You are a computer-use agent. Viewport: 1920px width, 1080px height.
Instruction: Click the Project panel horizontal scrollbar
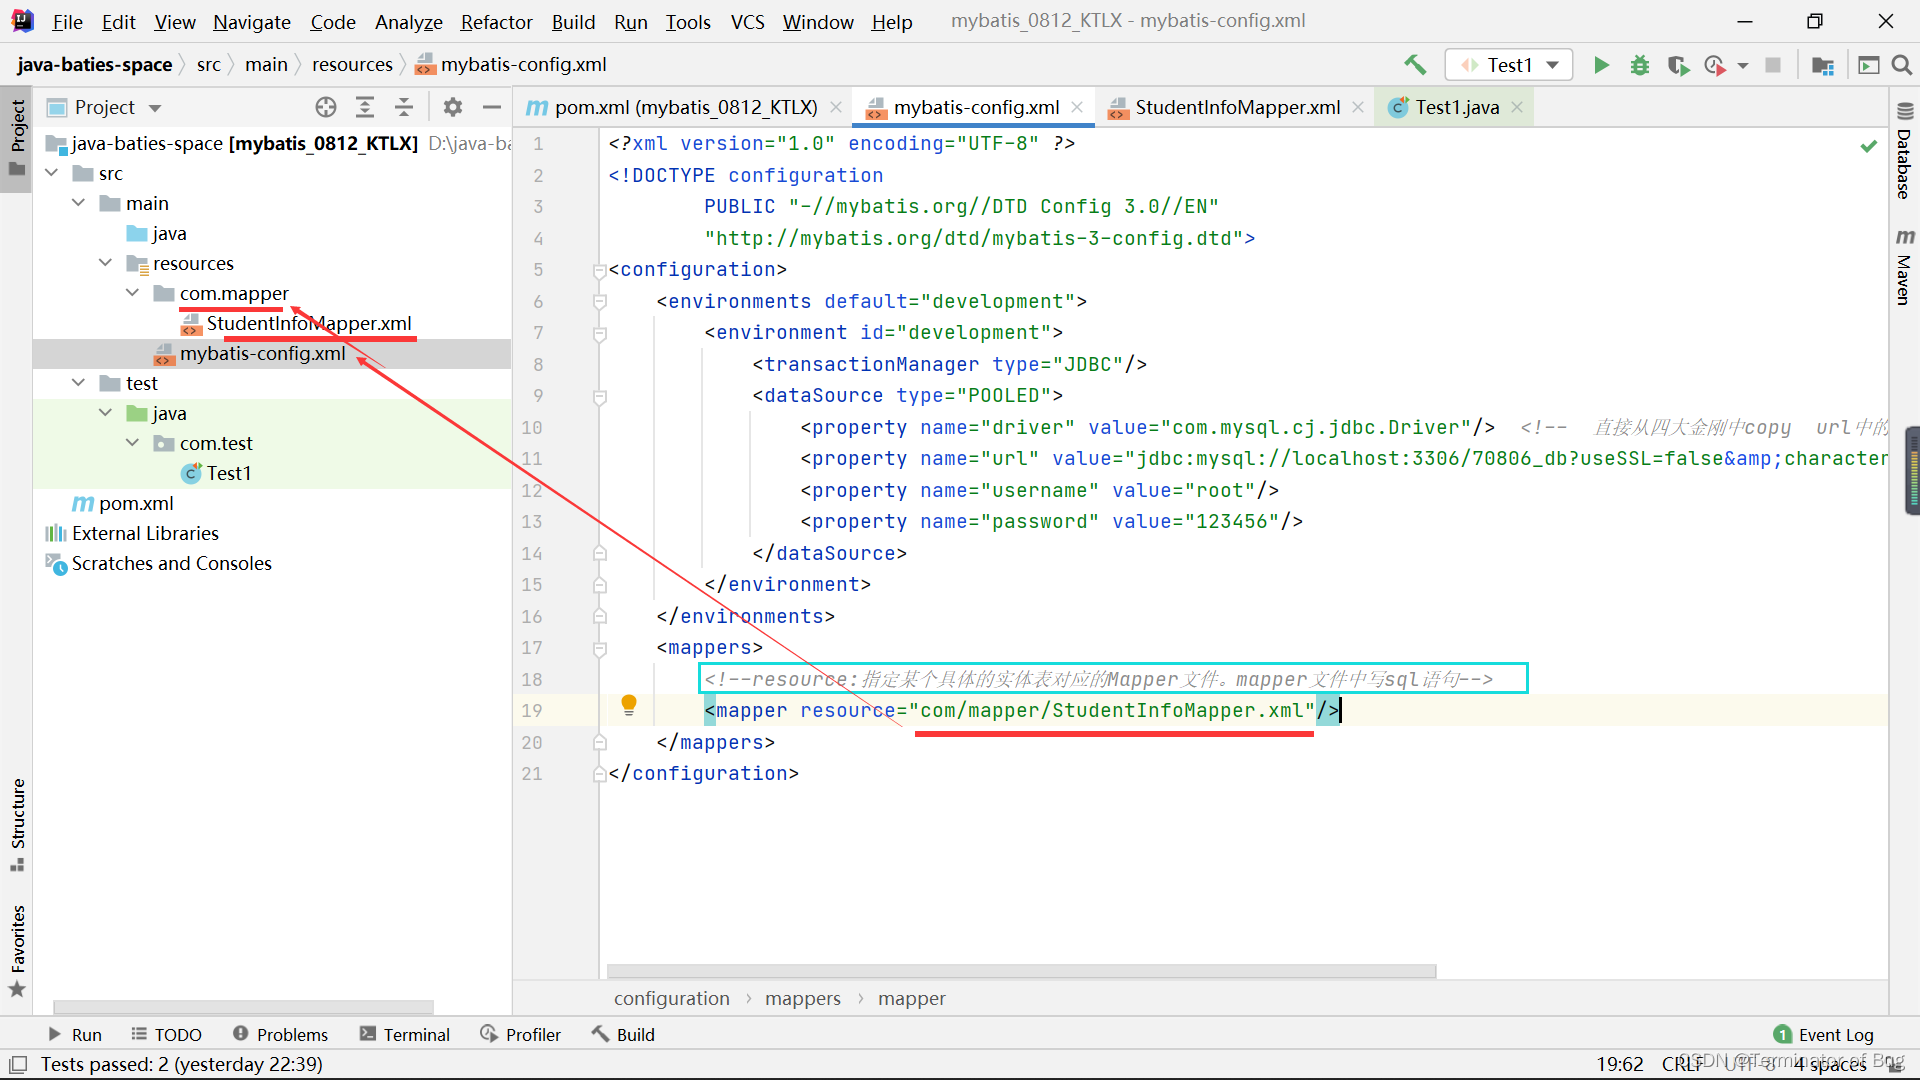click(x=243, y=1007)
